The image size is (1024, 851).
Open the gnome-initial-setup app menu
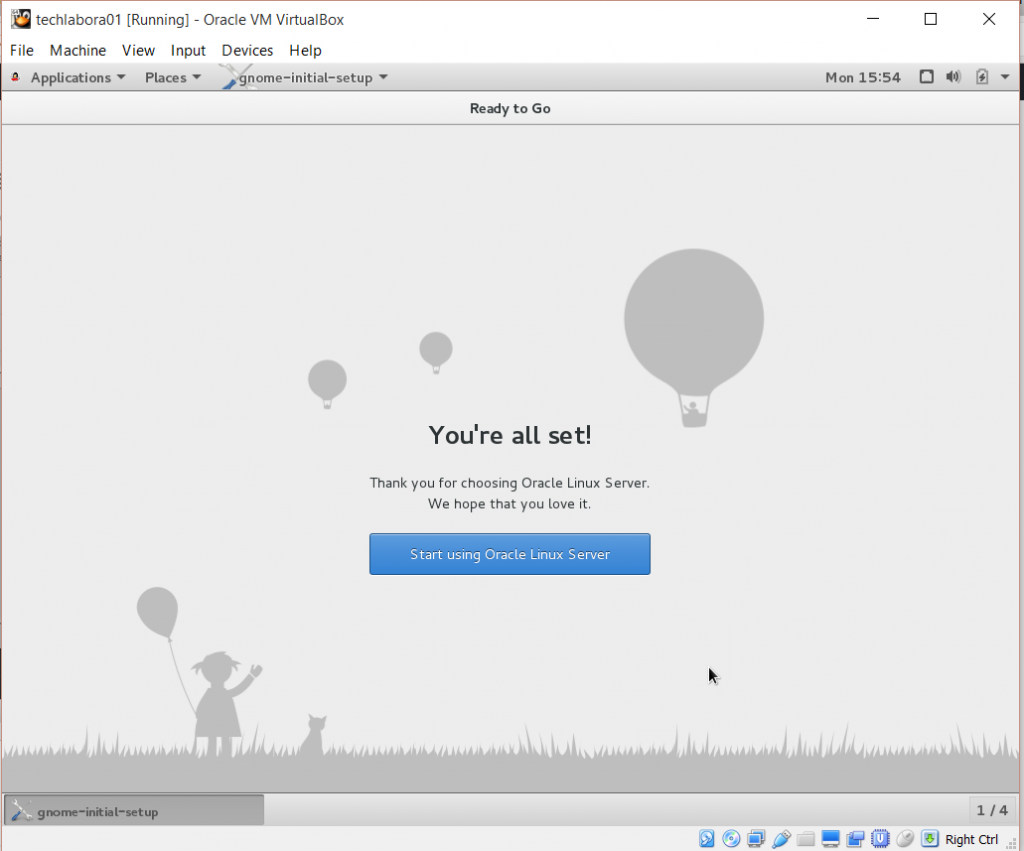pyautogui.click(x=312, y=77)
